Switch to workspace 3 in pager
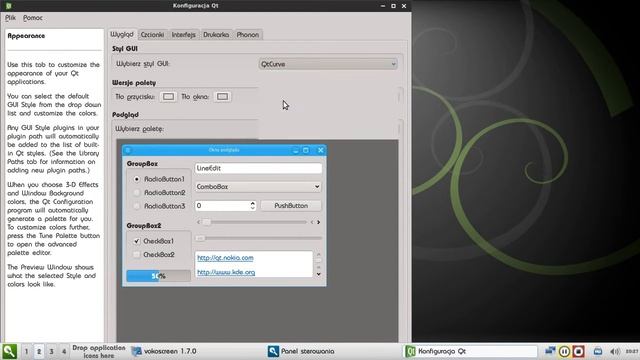The image size is (640, 360). [51, 351]
